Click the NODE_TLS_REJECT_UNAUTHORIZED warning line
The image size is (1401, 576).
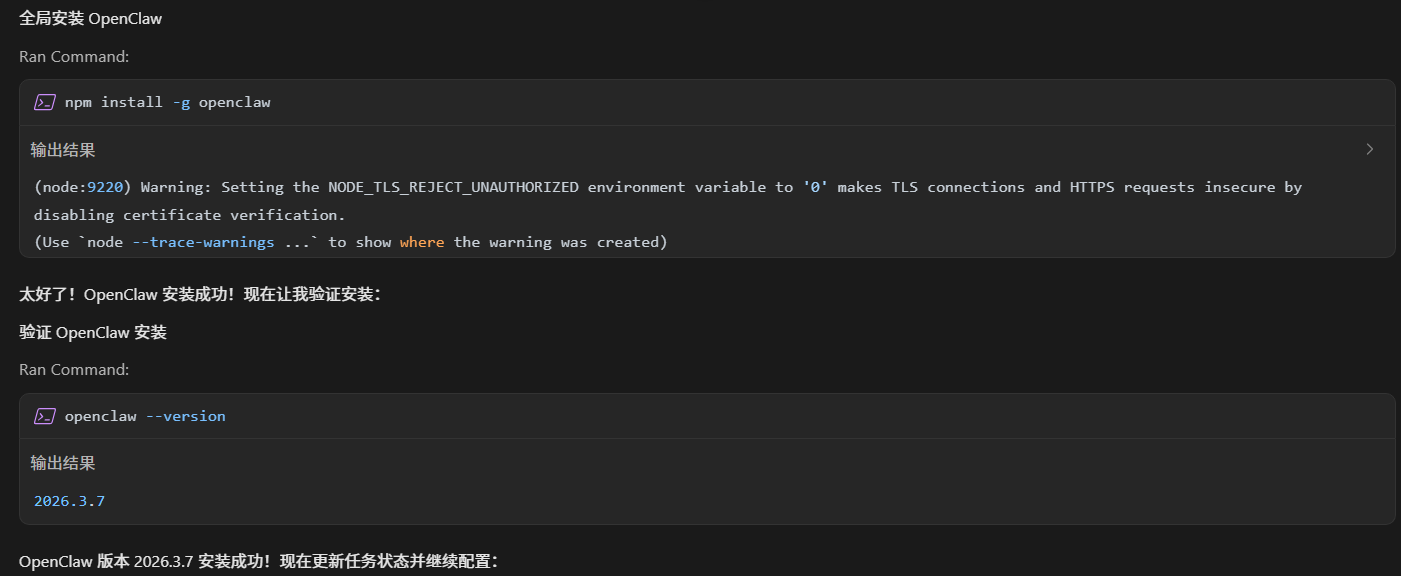pyautogui.click(x=668, y=187)
